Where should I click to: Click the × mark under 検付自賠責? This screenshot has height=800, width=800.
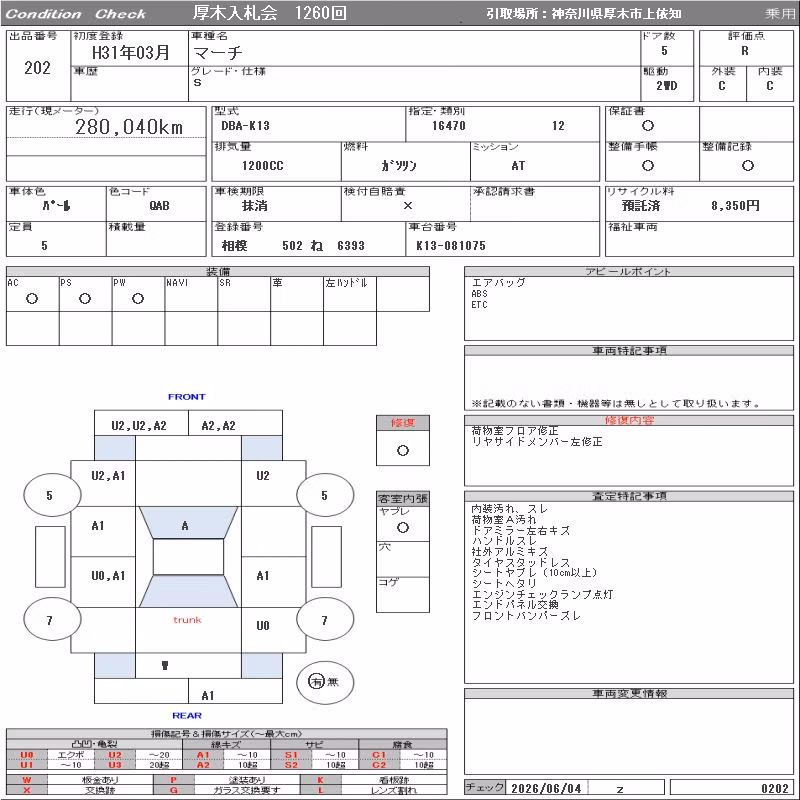408,206
